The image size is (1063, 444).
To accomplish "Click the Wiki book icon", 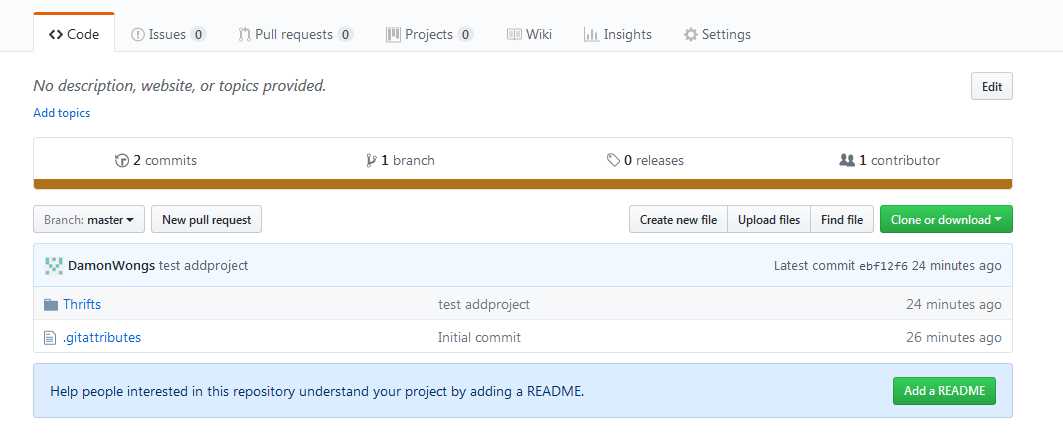I will (514, 35).
